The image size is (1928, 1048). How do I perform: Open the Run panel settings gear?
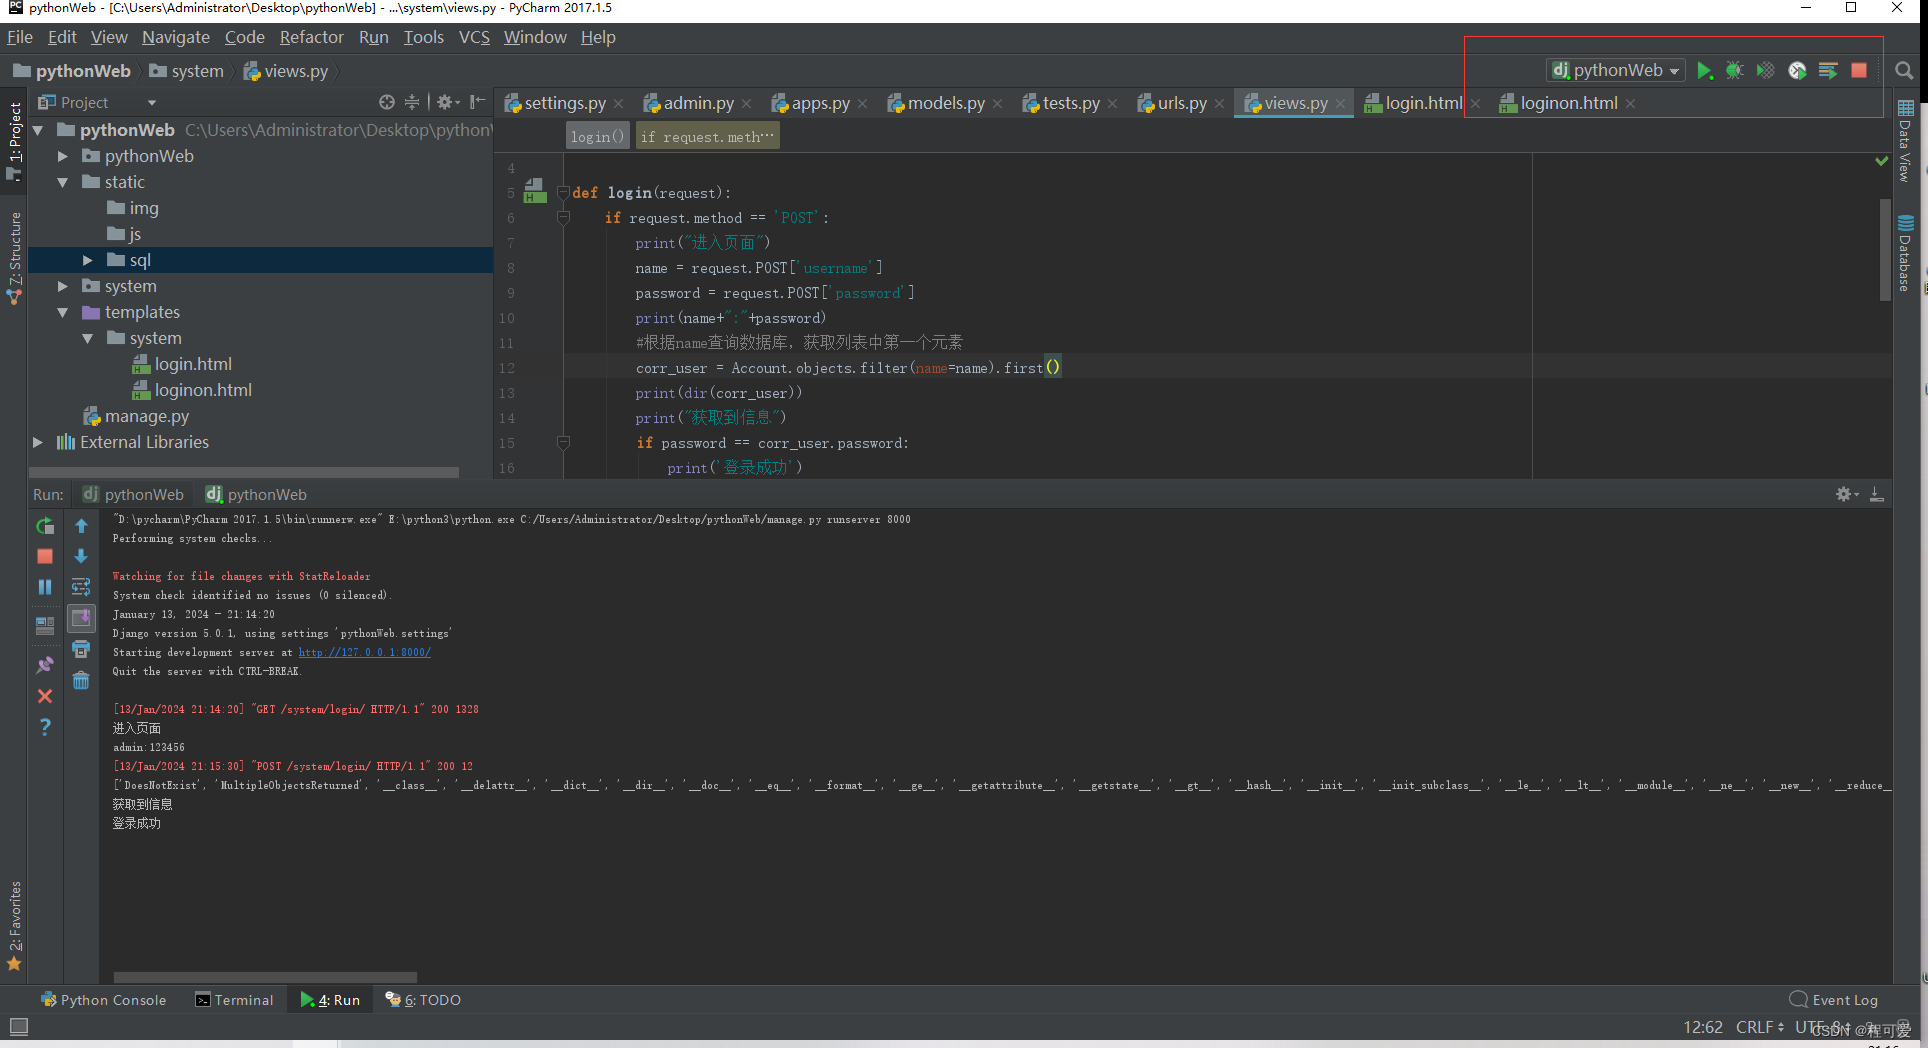(1845, 493)
